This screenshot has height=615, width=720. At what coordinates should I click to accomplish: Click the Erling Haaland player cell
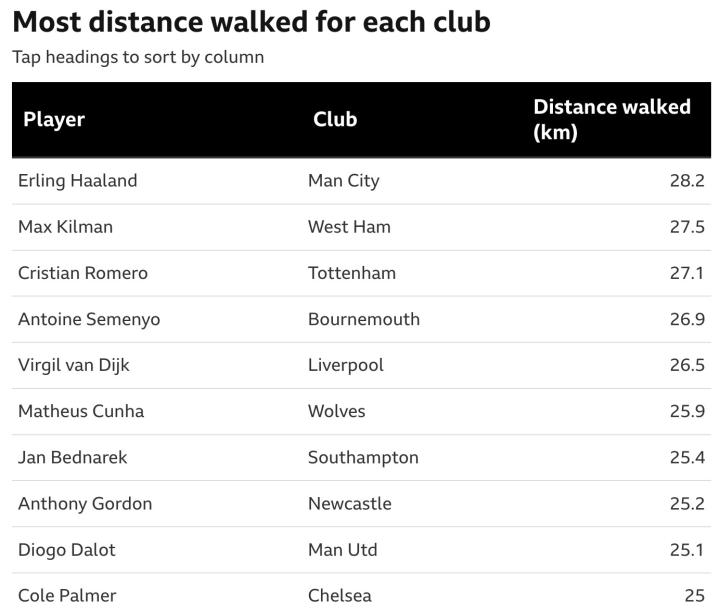pyautogui.click(x=78, y=181)
